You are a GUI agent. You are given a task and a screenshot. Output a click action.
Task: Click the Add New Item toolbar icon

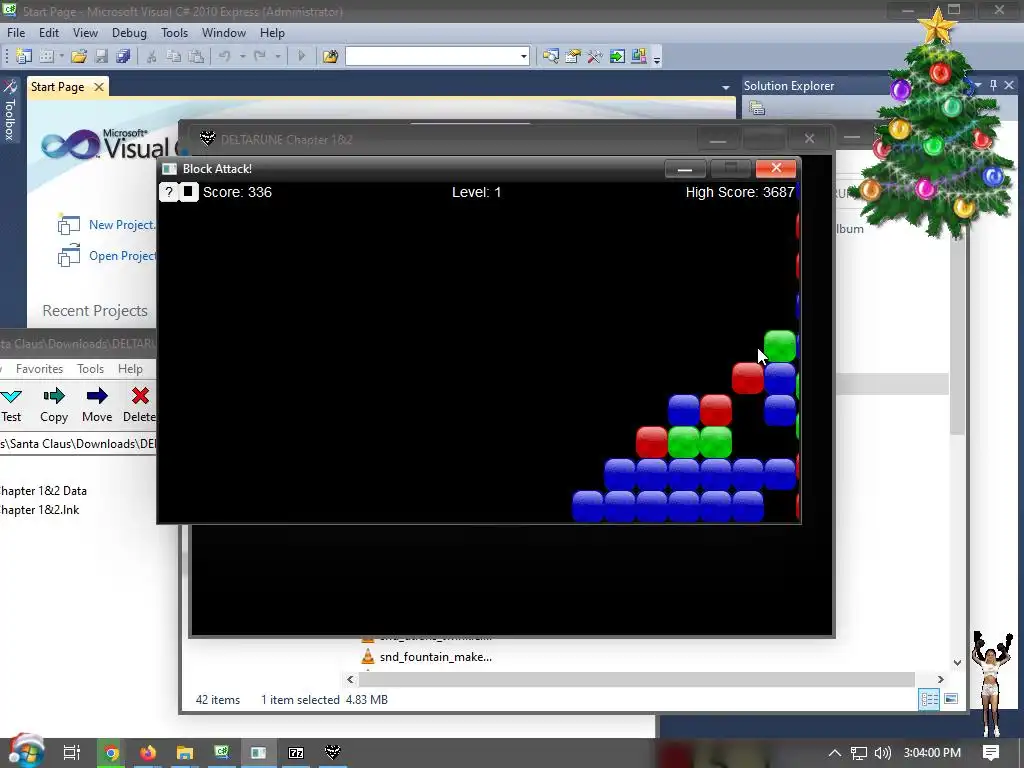[x=46, y=57]
